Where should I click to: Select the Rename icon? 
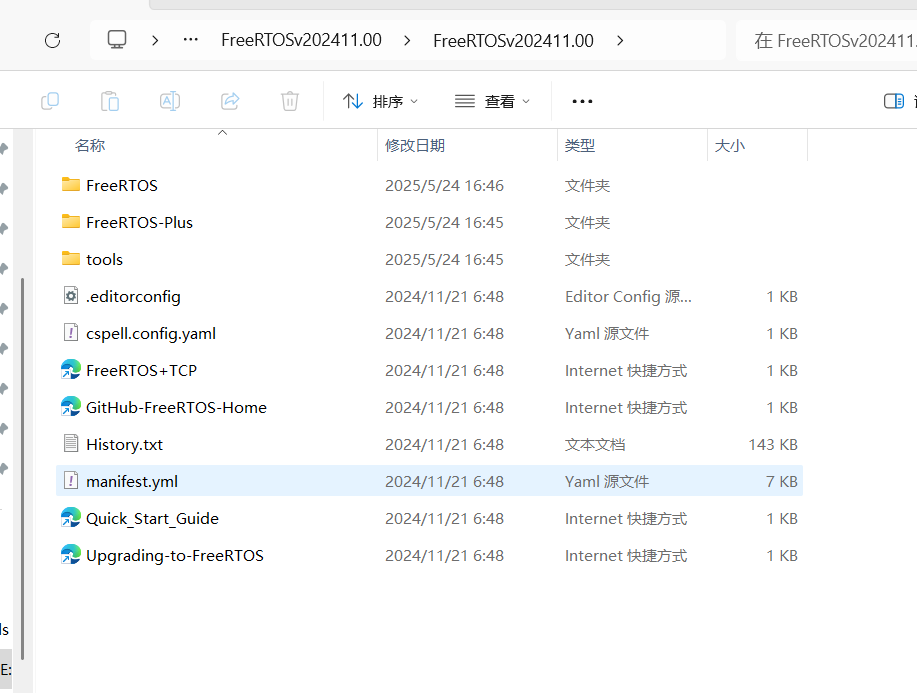tap(169, 100)
